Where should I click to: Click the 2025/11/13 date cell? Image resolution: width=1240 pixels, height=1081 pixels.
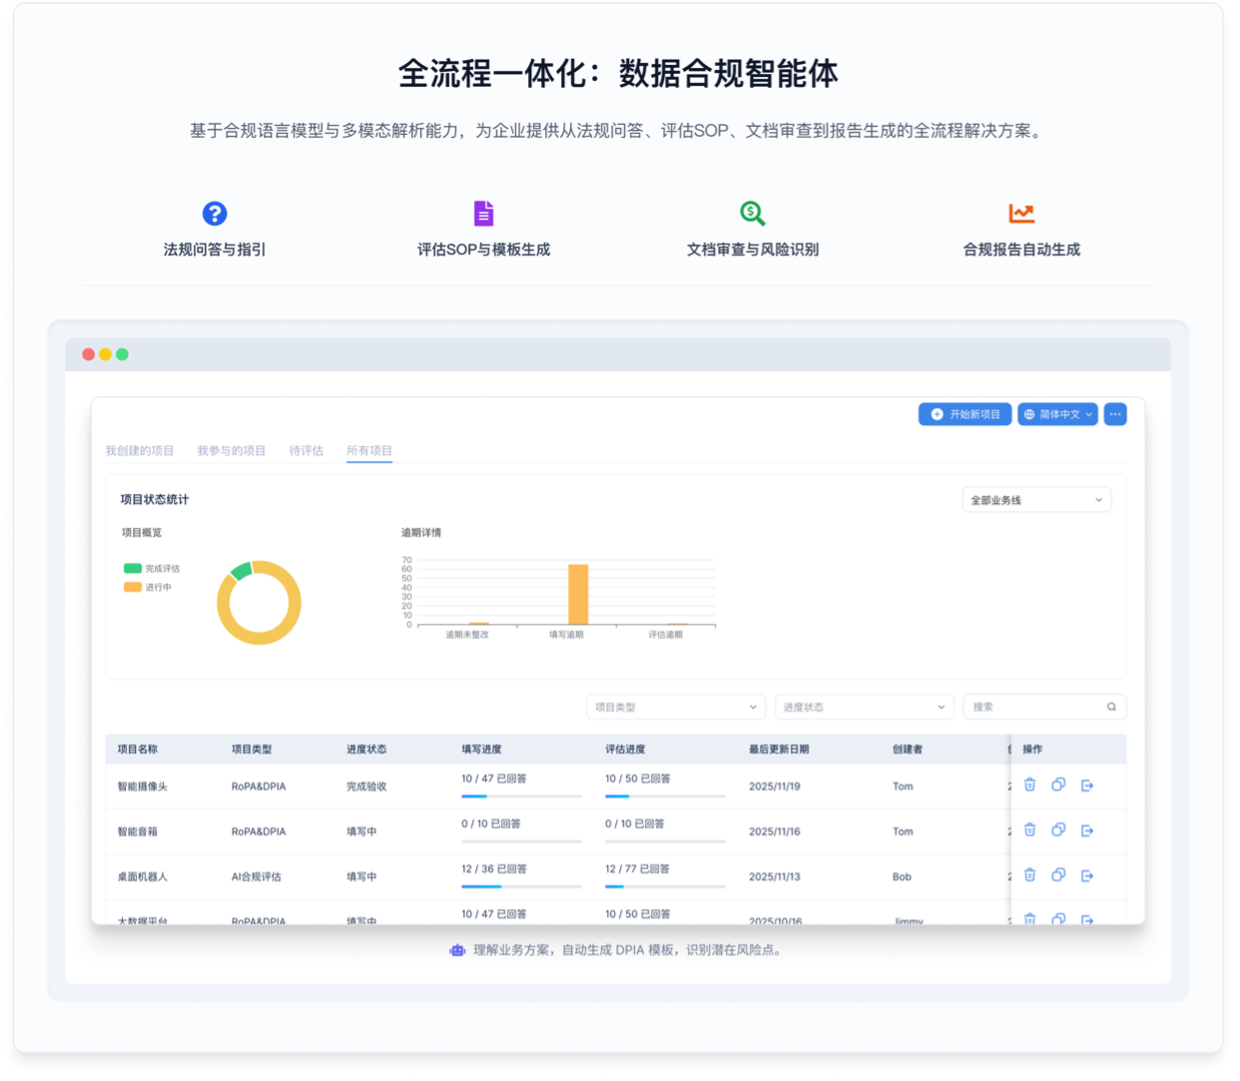click(x=774, y=877)
